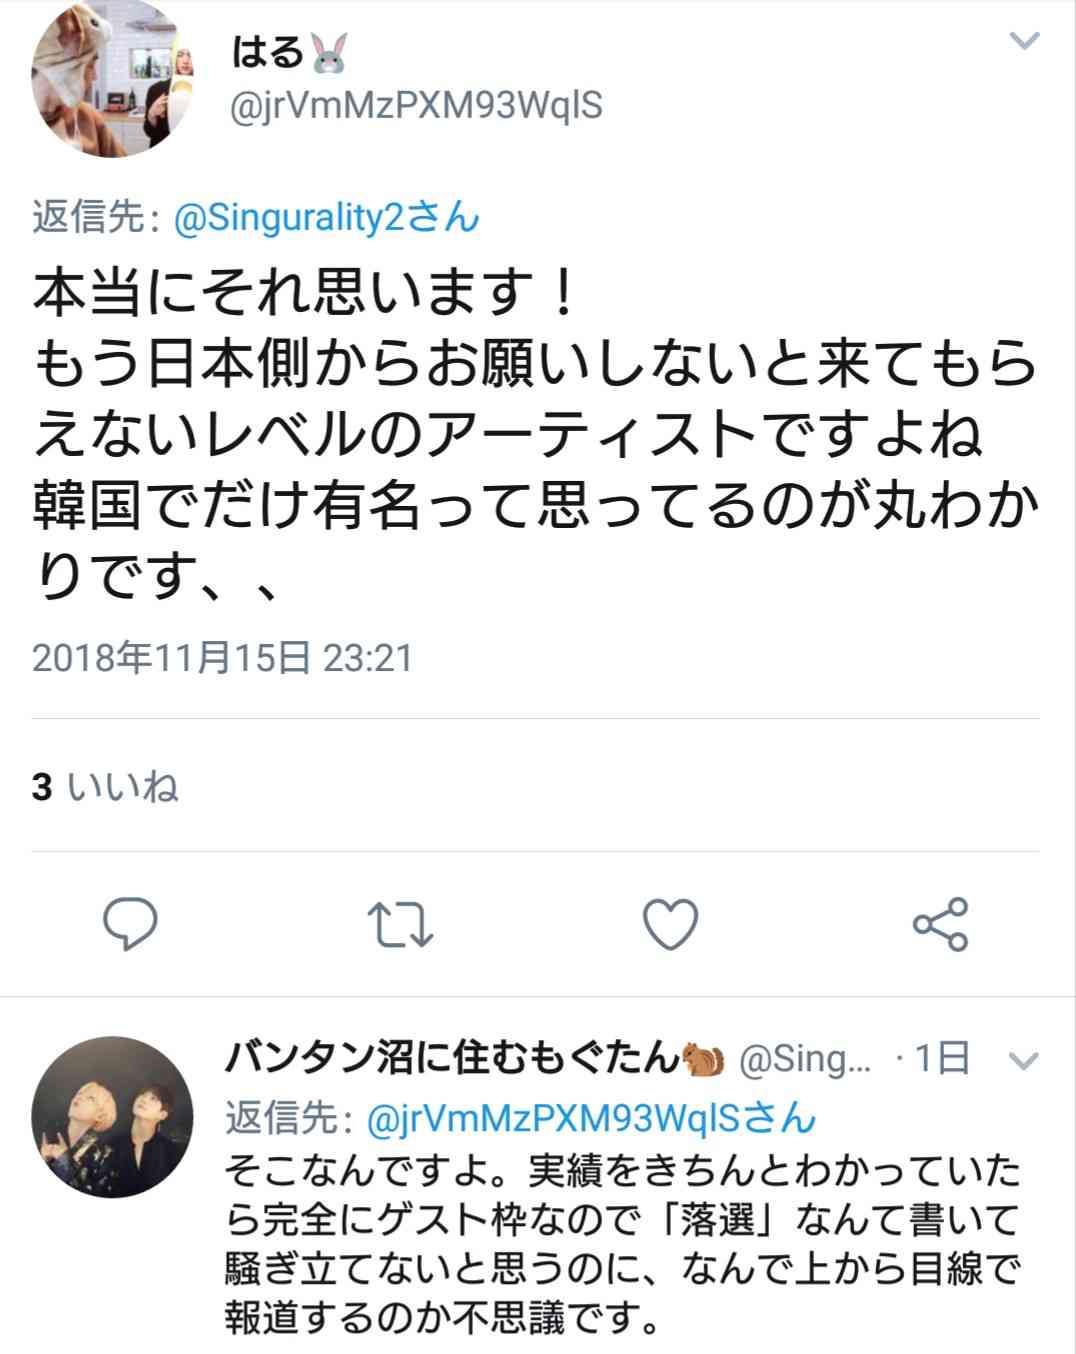The height and width of the screenshot is (1354, 1076).
Task: Open the reply tweet starting そこなんですよ
Action: coord(622,1244)
